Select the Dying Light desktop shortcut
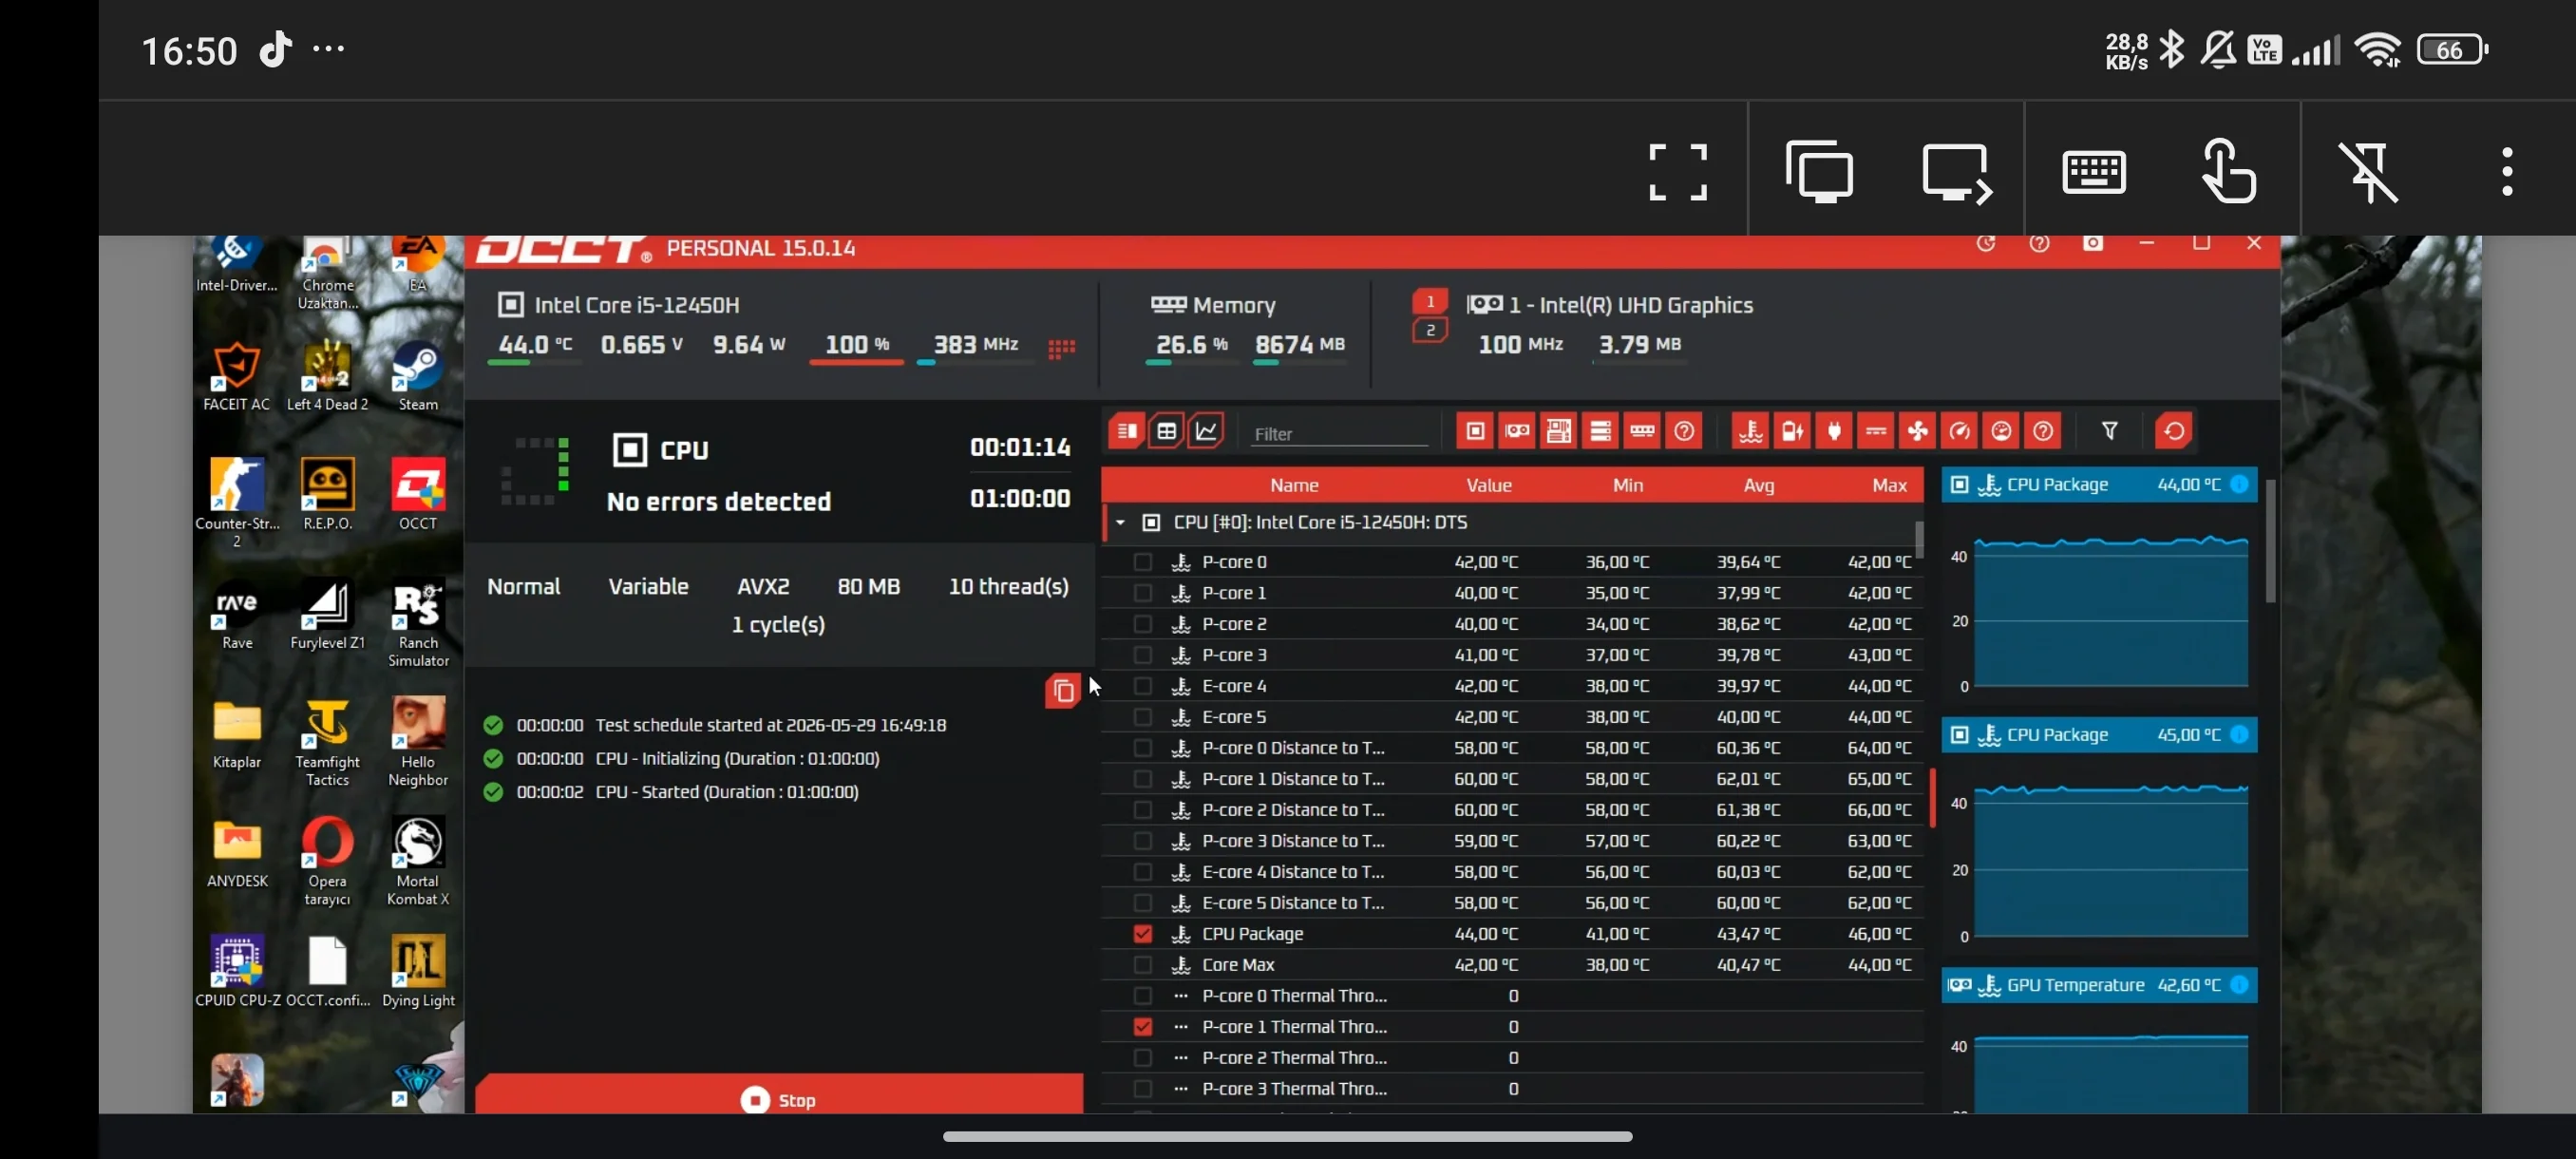This screenshot has height=1159, width=2576. click(418, 971)
